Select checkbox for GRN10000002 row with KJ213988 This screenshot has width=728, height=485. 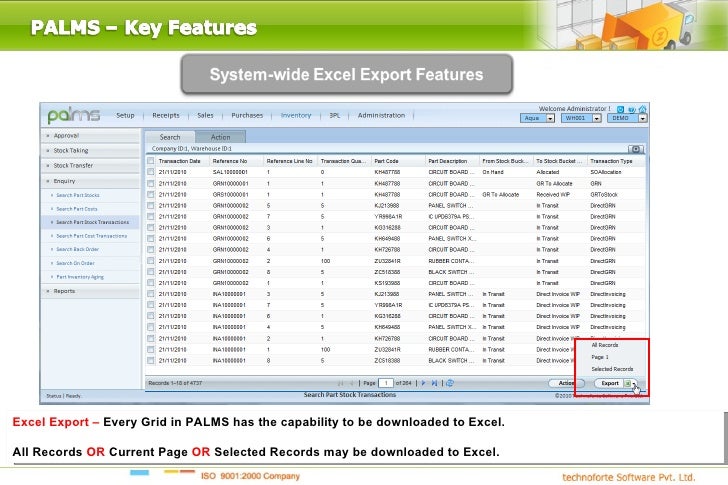(x=150, y=206)
